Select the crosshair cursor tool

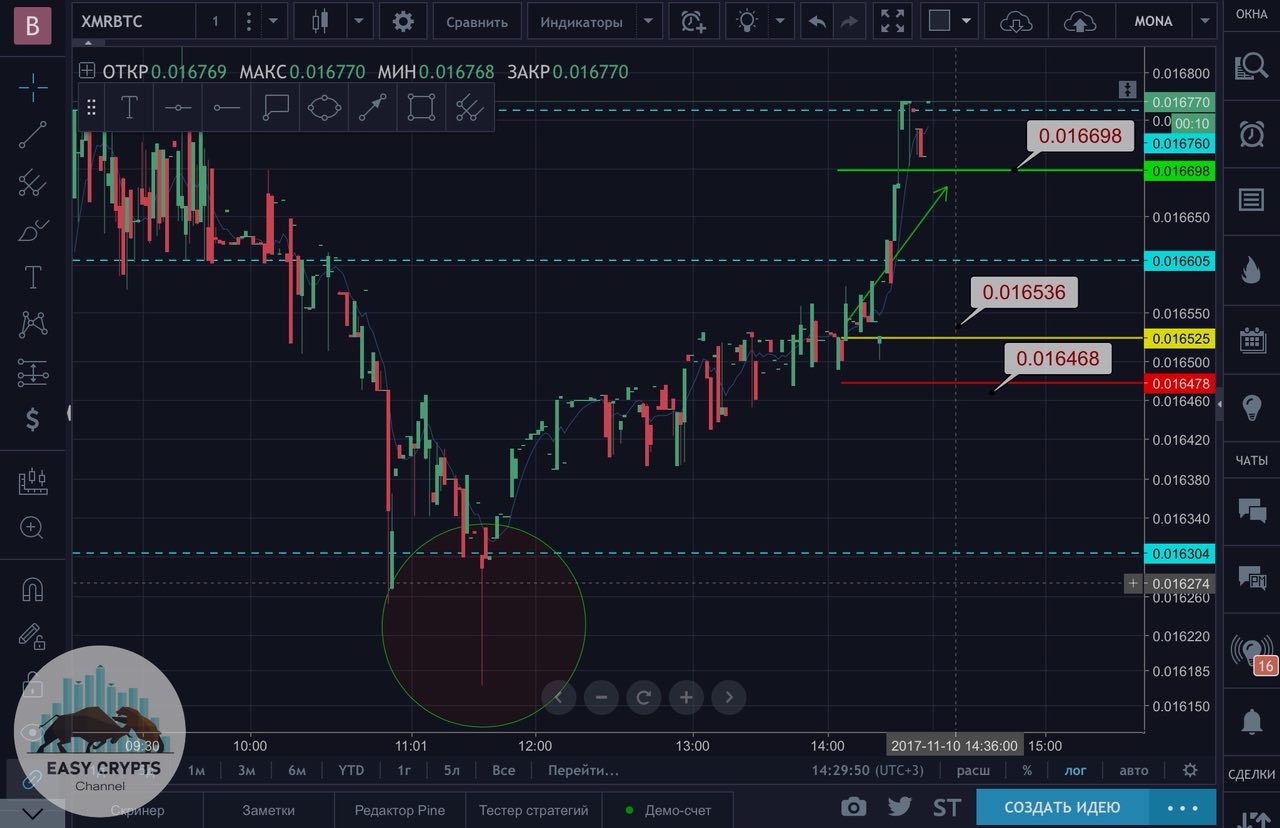(x=33, y=87)
